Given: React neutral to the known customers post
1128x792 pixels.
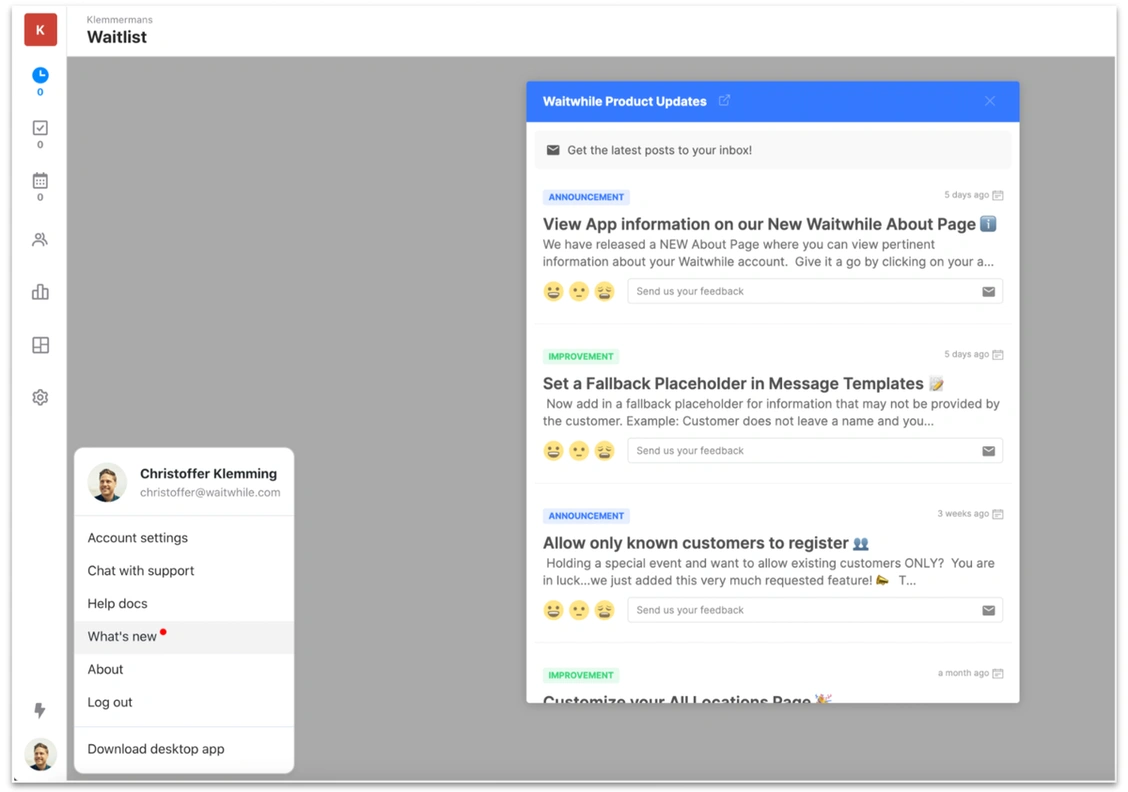Looking at the screenshot, I should (579, 611).
